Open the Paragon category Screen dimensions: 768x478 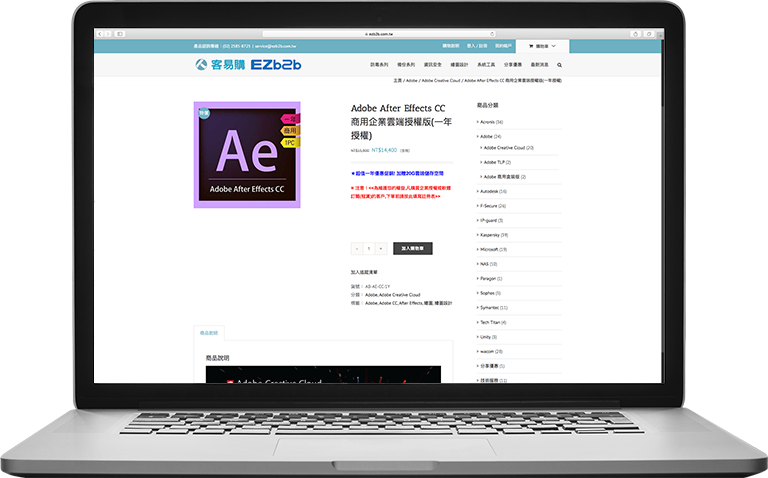pos(489,279)
